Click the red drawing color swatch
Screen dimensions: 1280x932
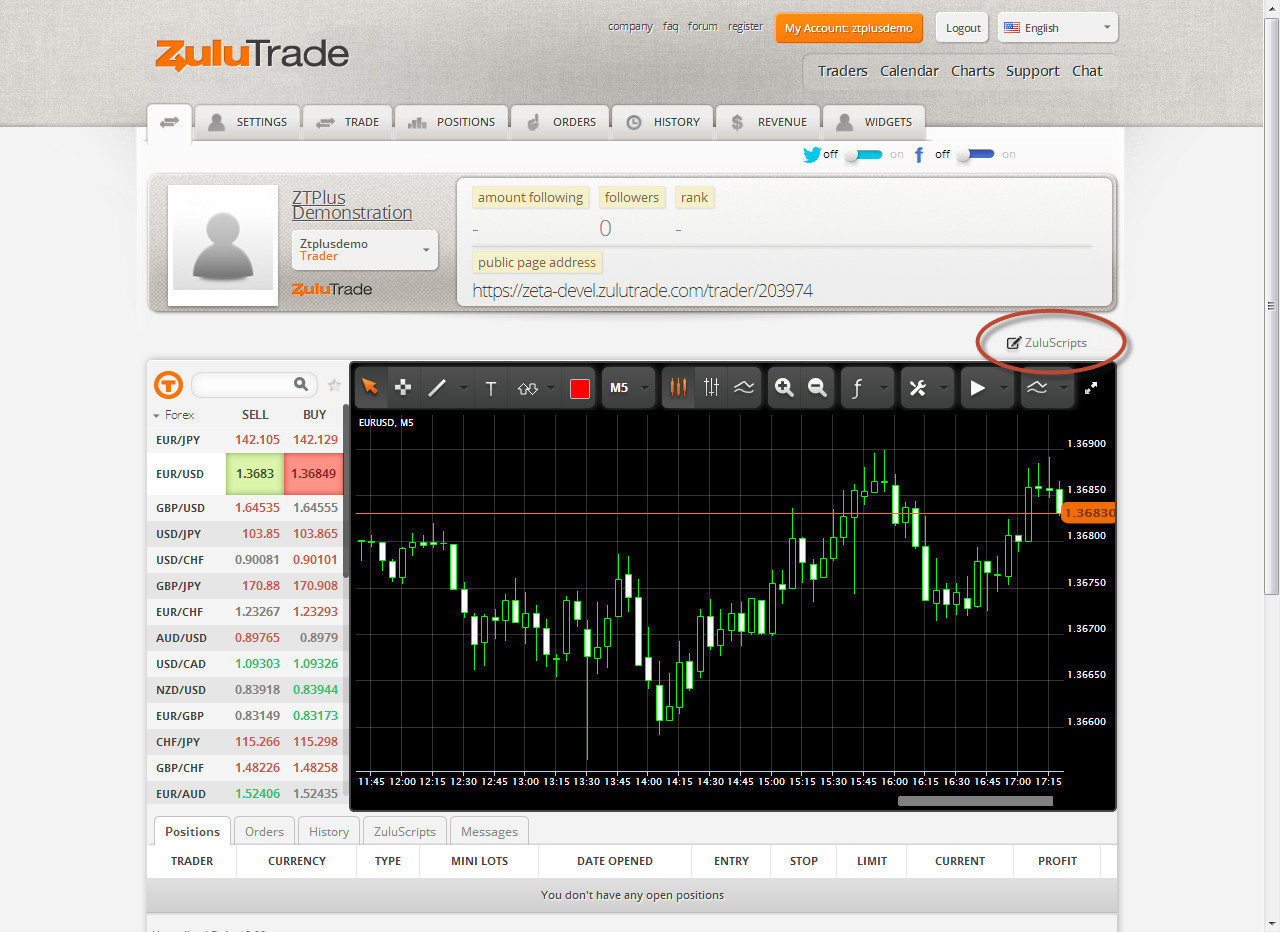tap(580, 388)
